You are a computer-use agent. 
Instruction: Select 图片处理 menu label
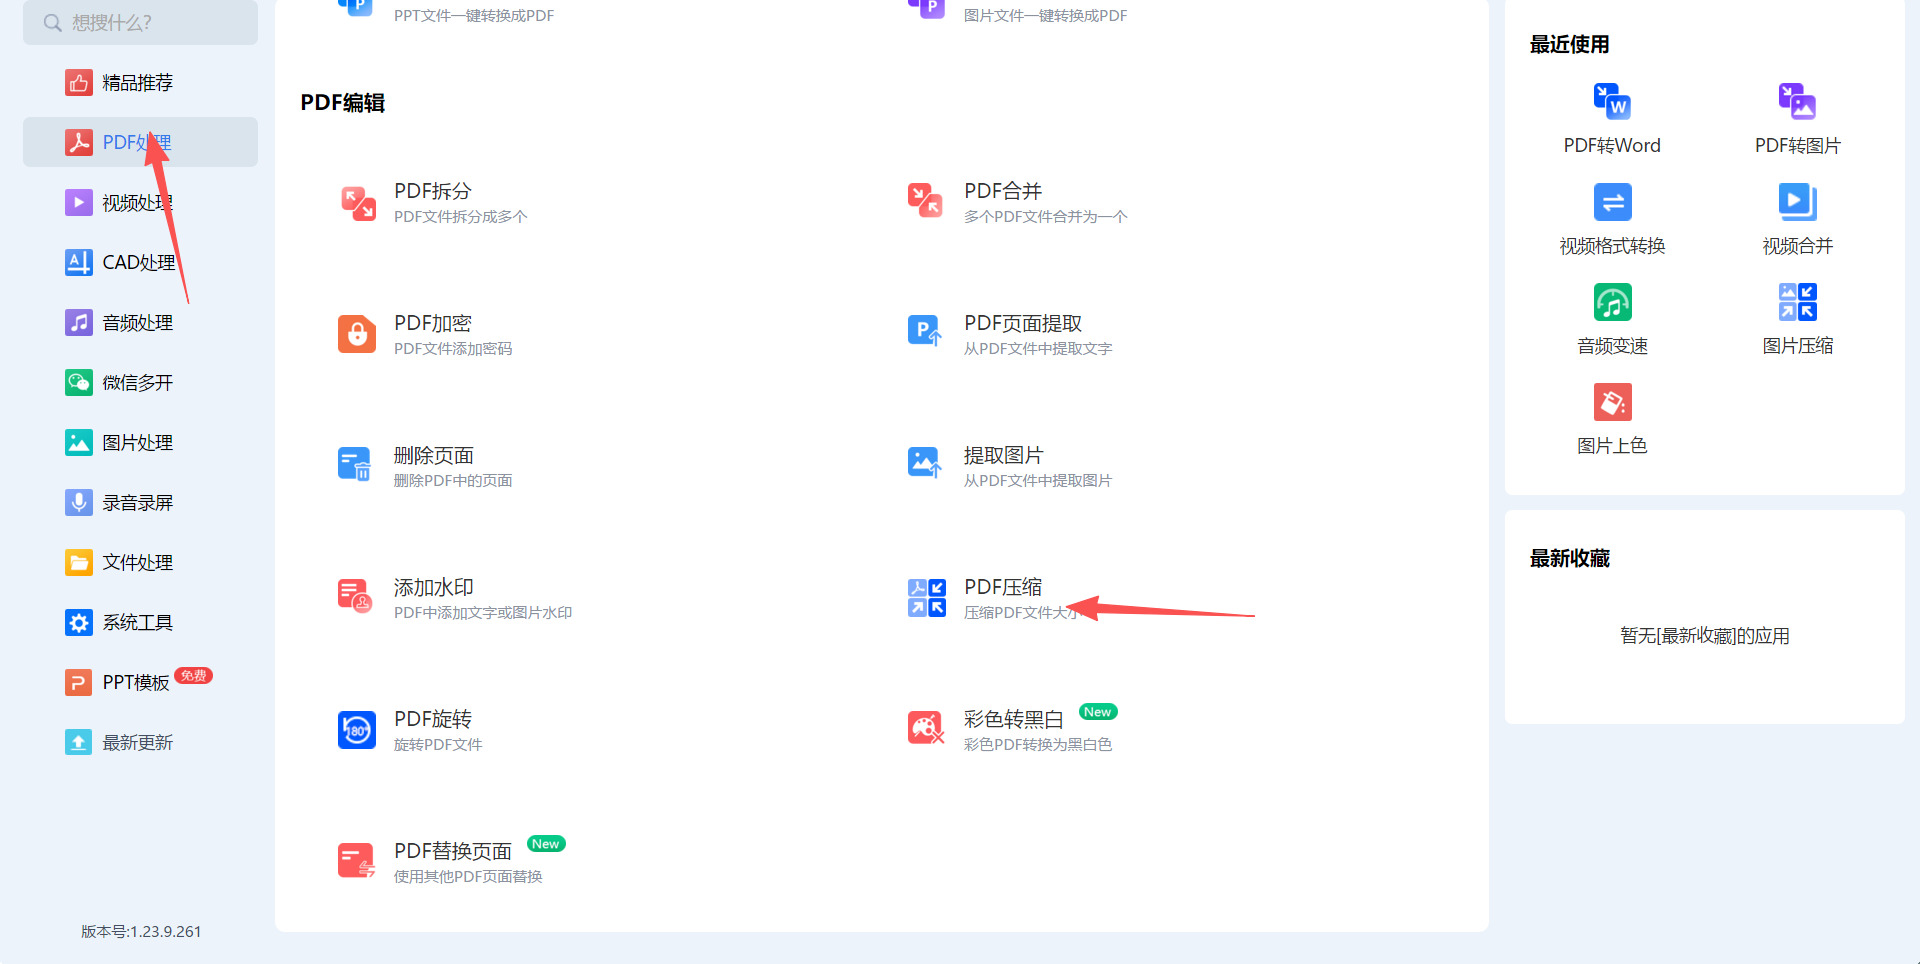138,443
